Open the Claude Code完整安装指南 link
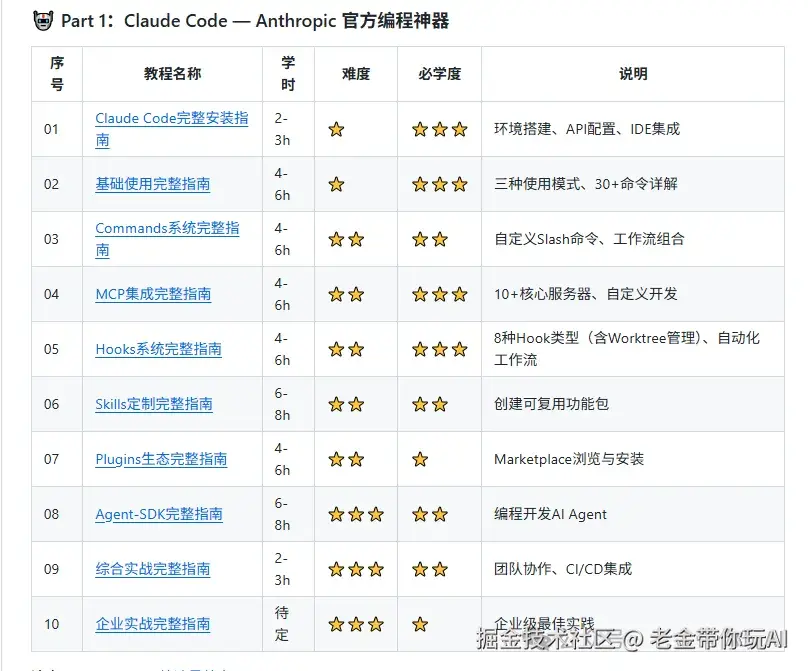This screenshot has width=808, height=671. tap(172, 129)
